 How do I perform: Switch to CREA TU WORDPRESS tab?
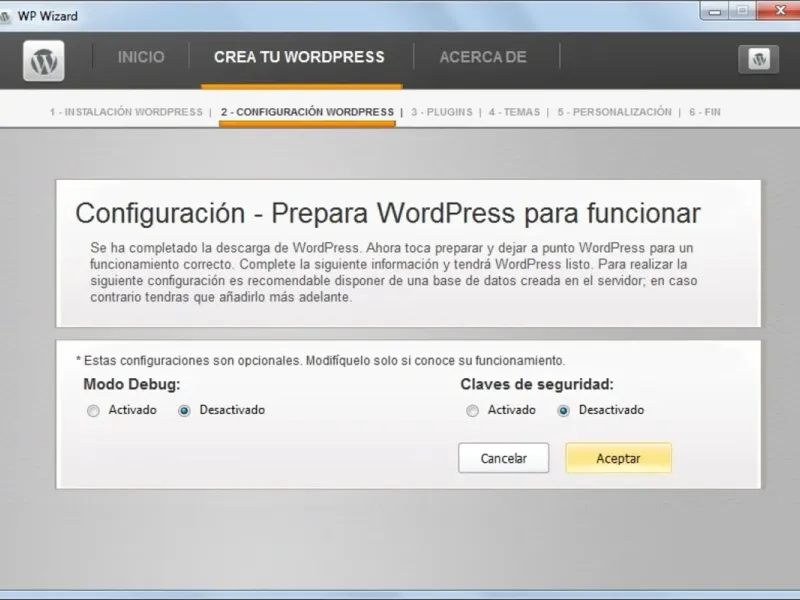point(299,57)
